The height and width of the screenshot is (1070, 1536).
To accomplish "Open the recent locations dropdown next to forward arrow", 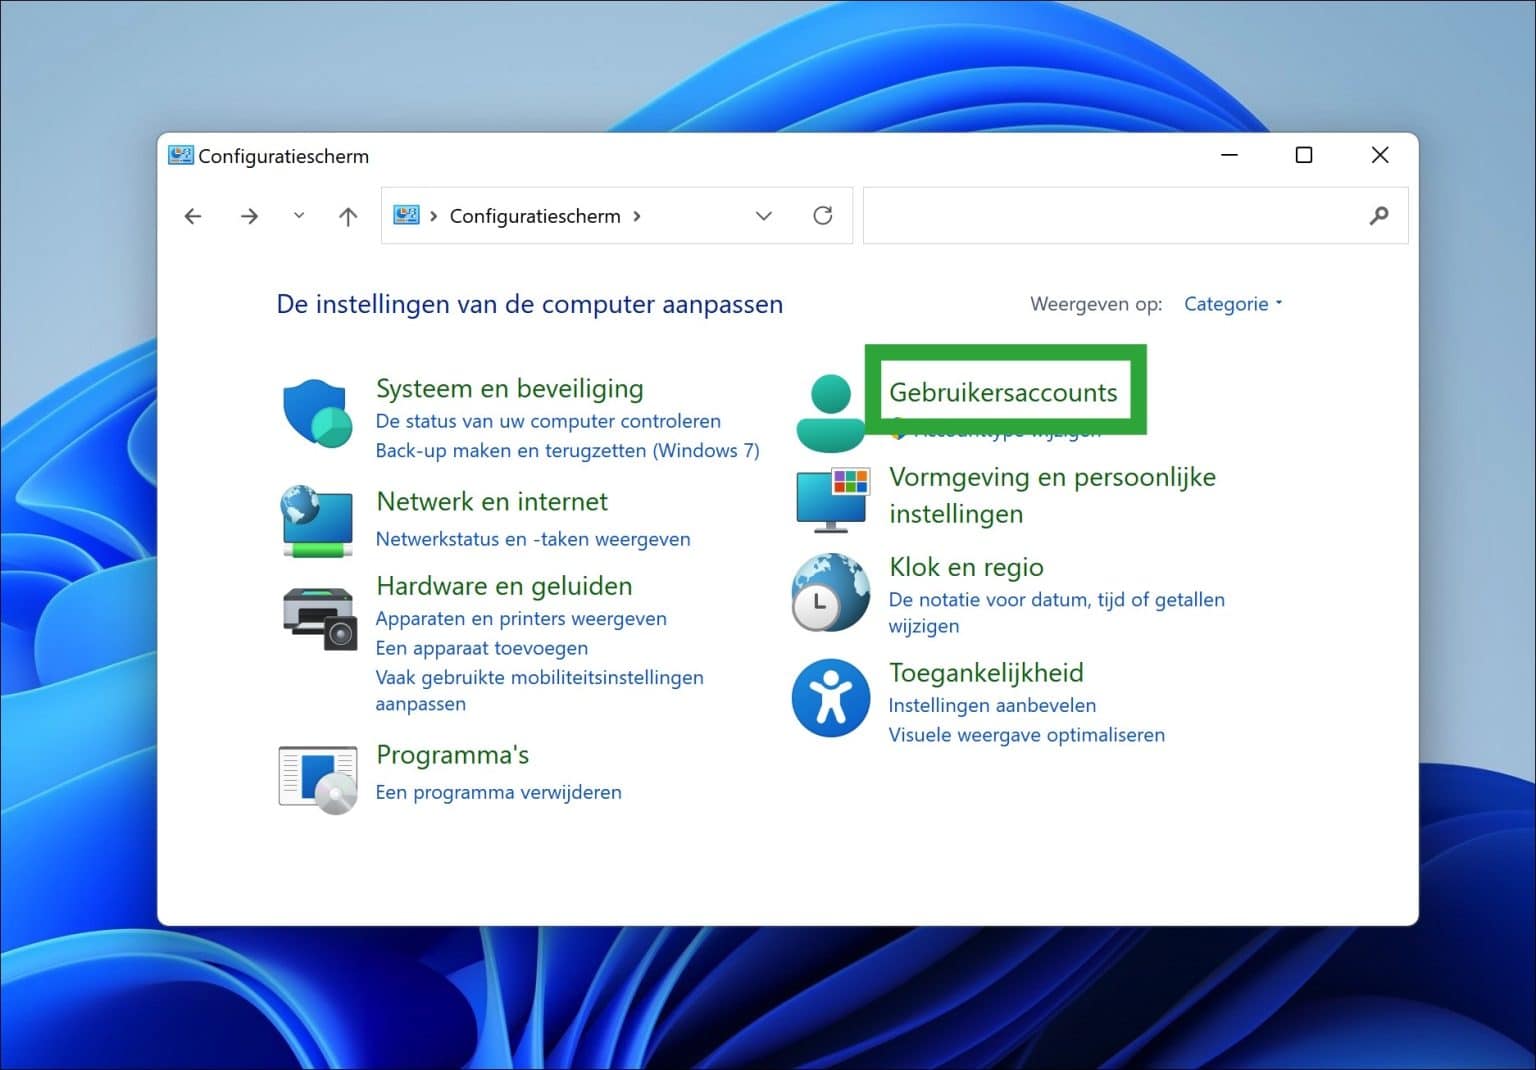I will pyautogui.click(x=298, y=215).
